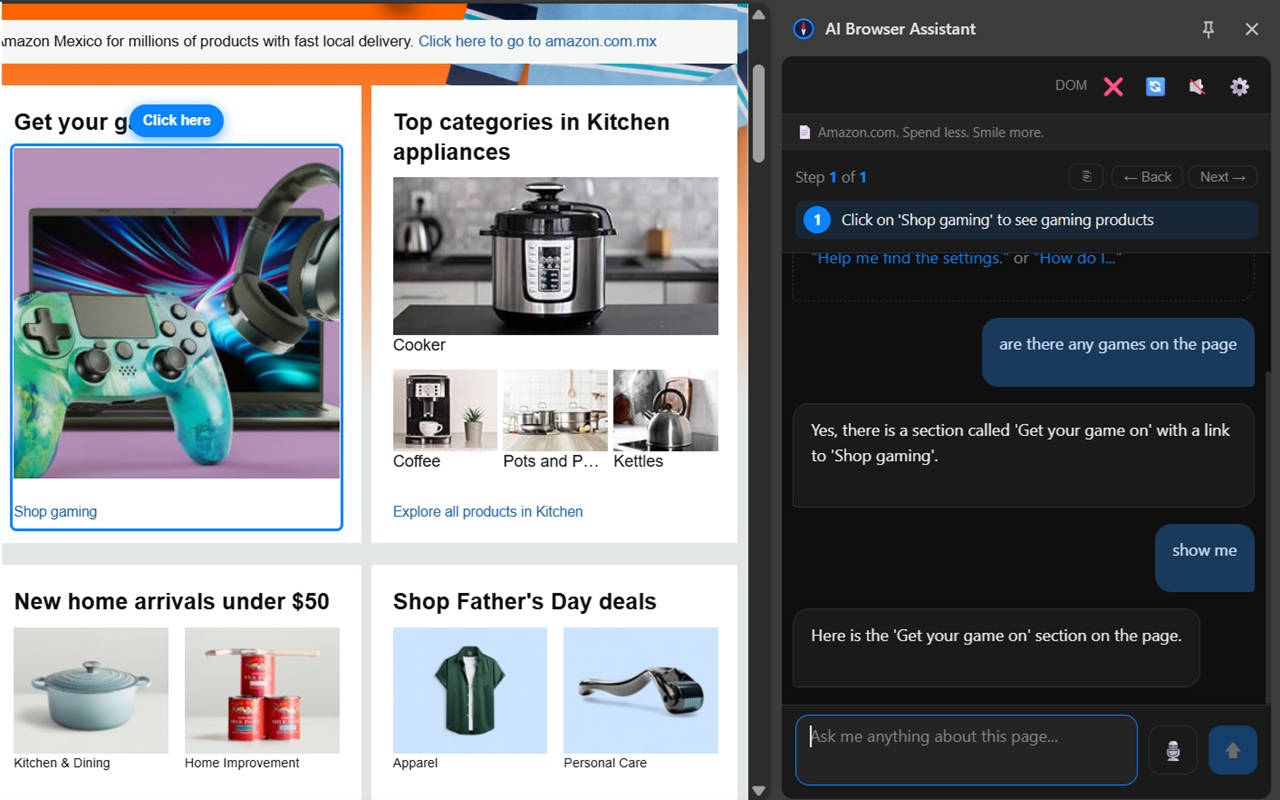Image resolution: width=1280 pixels, height=800 pixels.
Task: Click the page scrollbar up arrow
Action: (758, 14)
